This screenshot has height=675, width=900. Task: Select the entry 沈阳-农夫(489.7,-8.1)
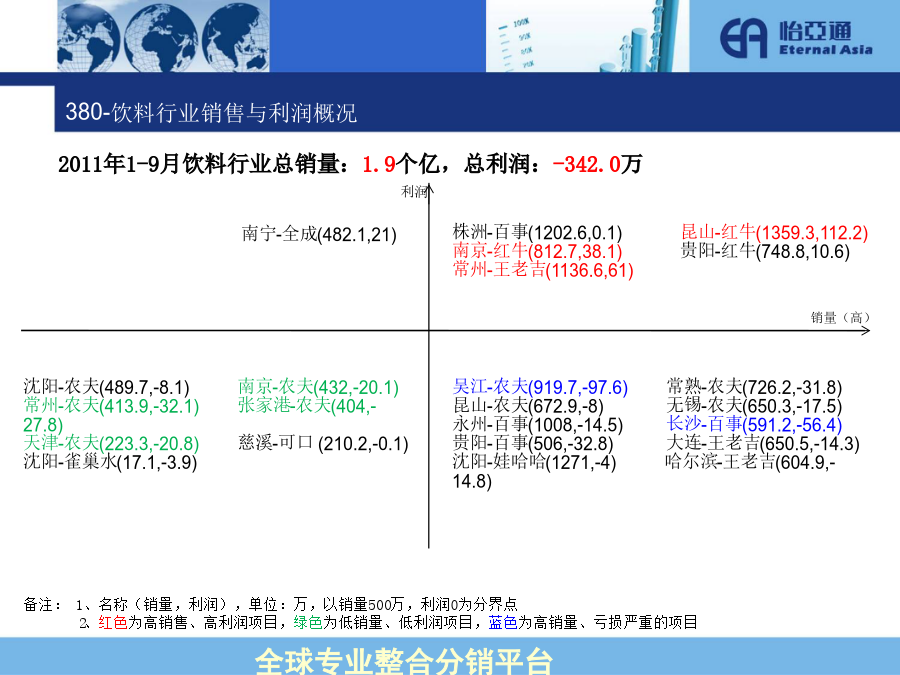106,387
